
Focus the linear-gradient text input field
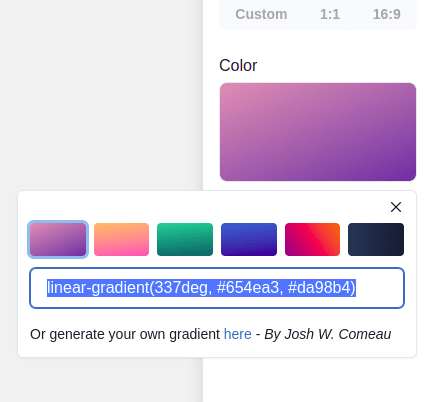point(217,288)
